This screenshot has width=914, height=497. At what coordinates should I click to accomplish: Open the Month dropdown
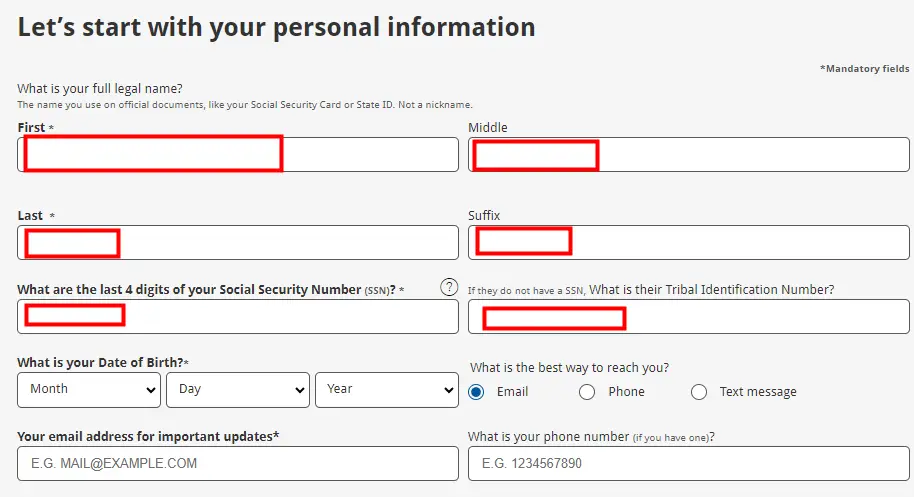(89, 390)
